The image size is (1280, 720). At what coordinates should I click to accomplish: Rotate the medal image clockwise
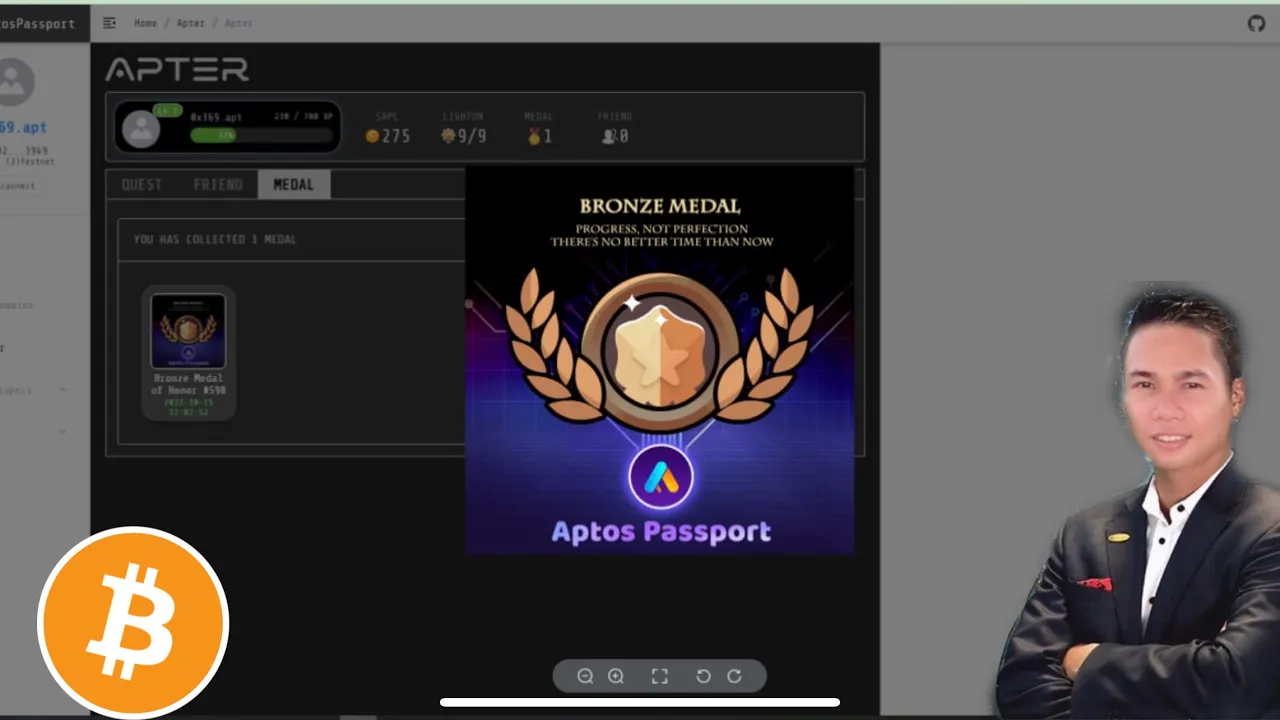pos(734,676)
